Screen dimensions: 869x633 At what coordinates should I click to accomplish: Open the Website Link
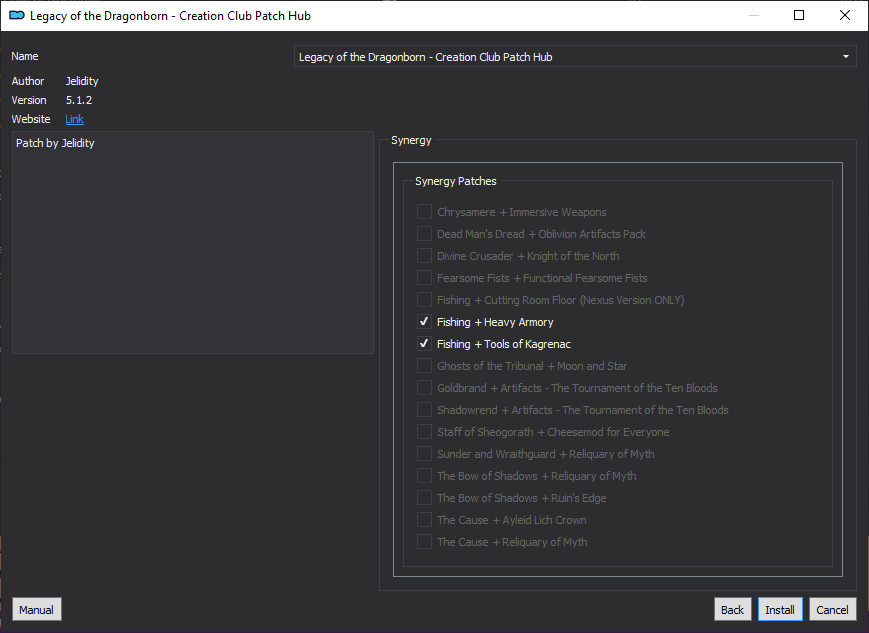click(74, 119)
